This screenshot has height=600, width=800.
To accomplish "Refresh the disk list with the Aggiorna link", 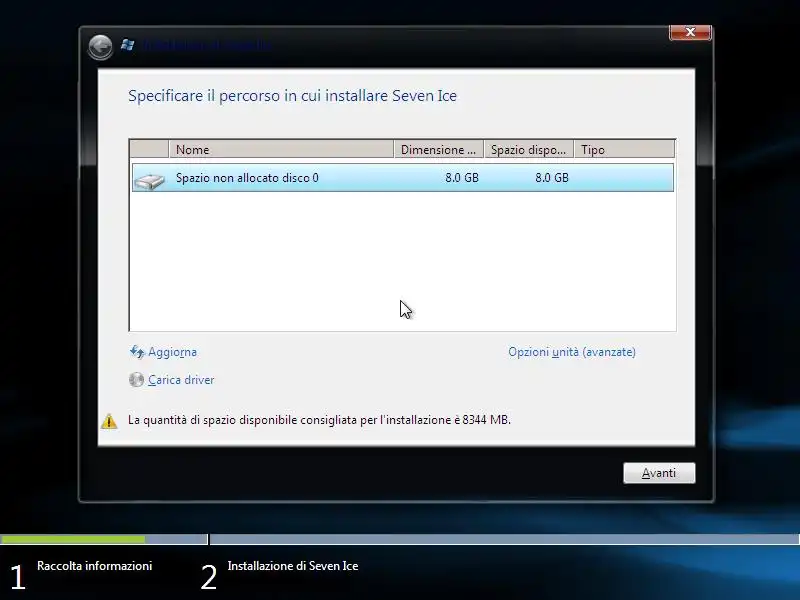I will [x=172, y=352].
